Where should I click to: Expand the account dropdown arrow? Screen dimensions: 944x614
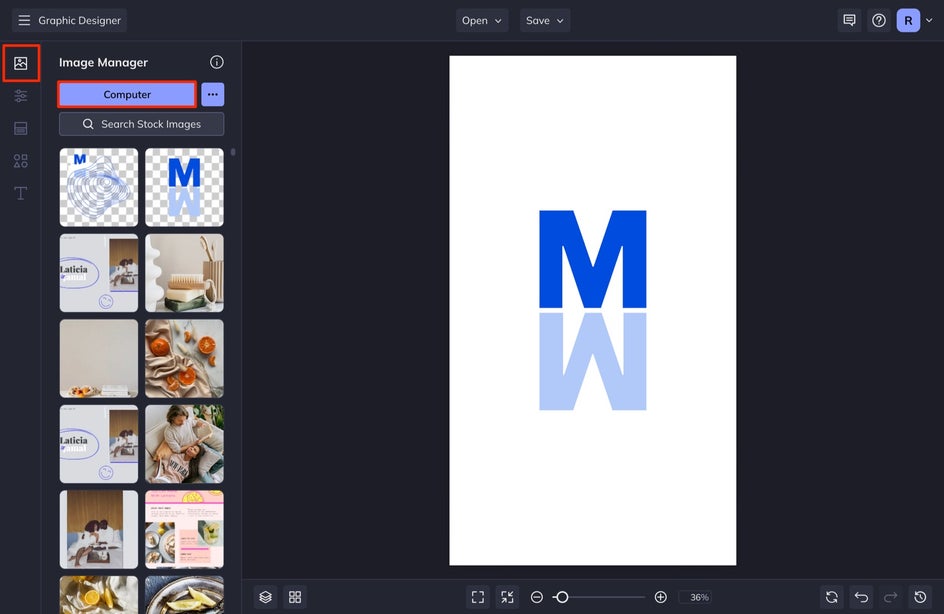(x=929, y=20)
